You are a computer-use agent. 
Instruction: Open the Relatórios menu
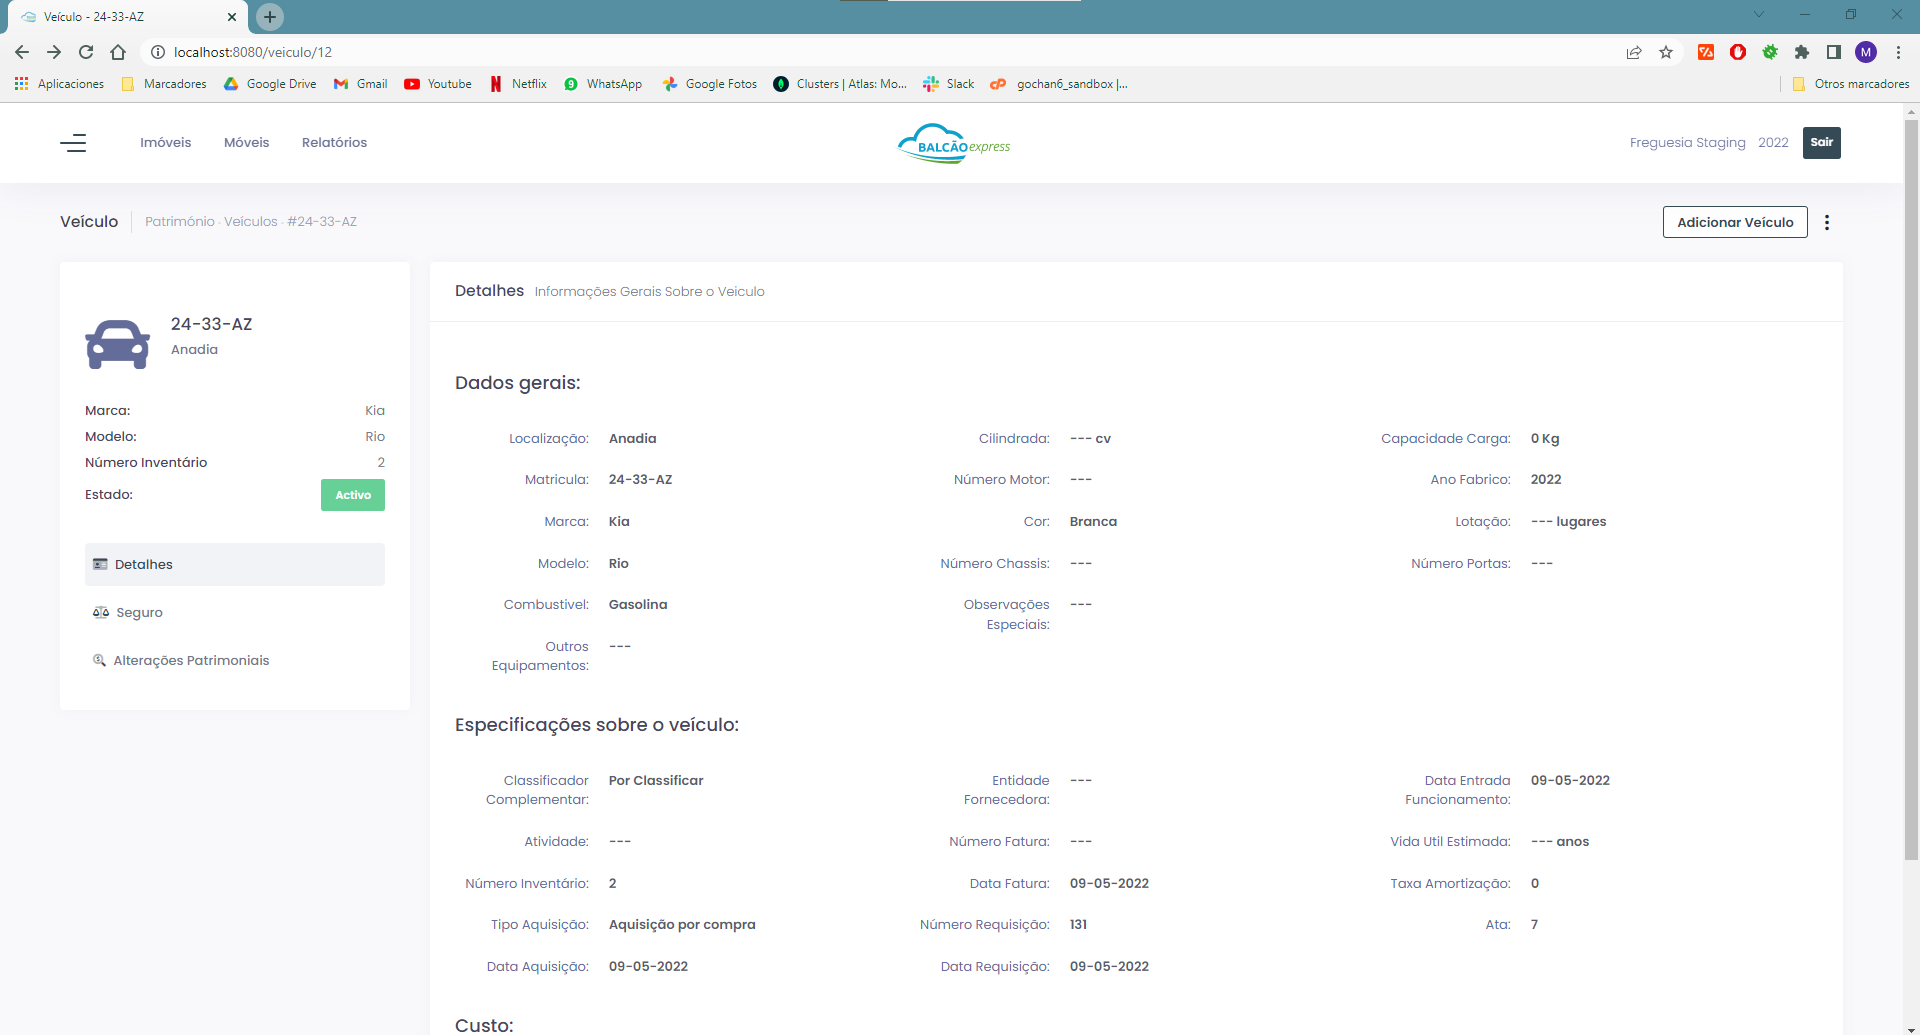click(334, 143)
